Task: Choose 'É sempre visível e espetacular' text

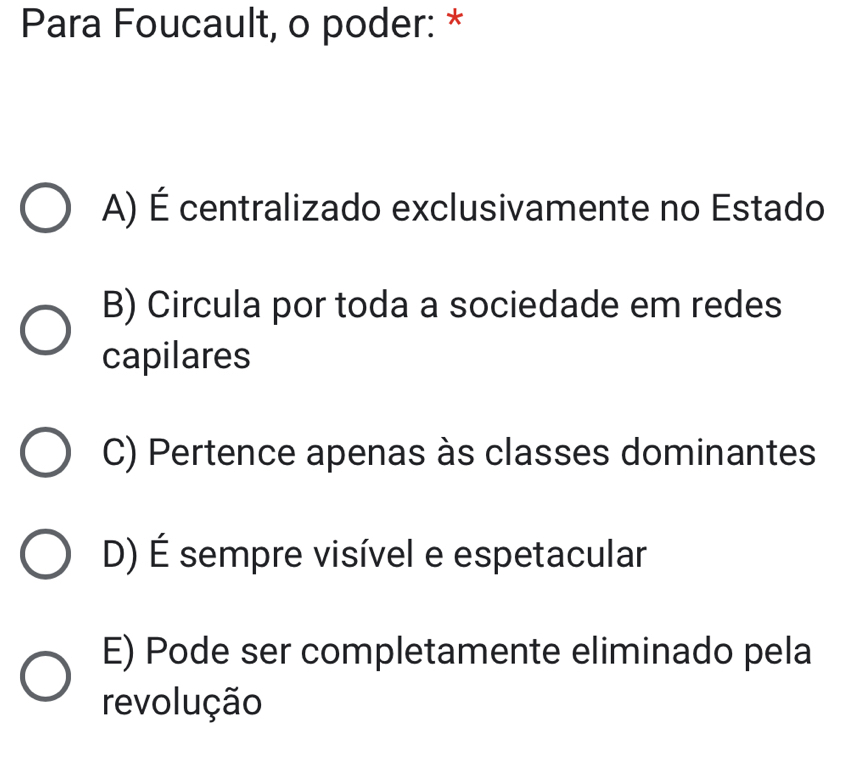Action: 398,552
